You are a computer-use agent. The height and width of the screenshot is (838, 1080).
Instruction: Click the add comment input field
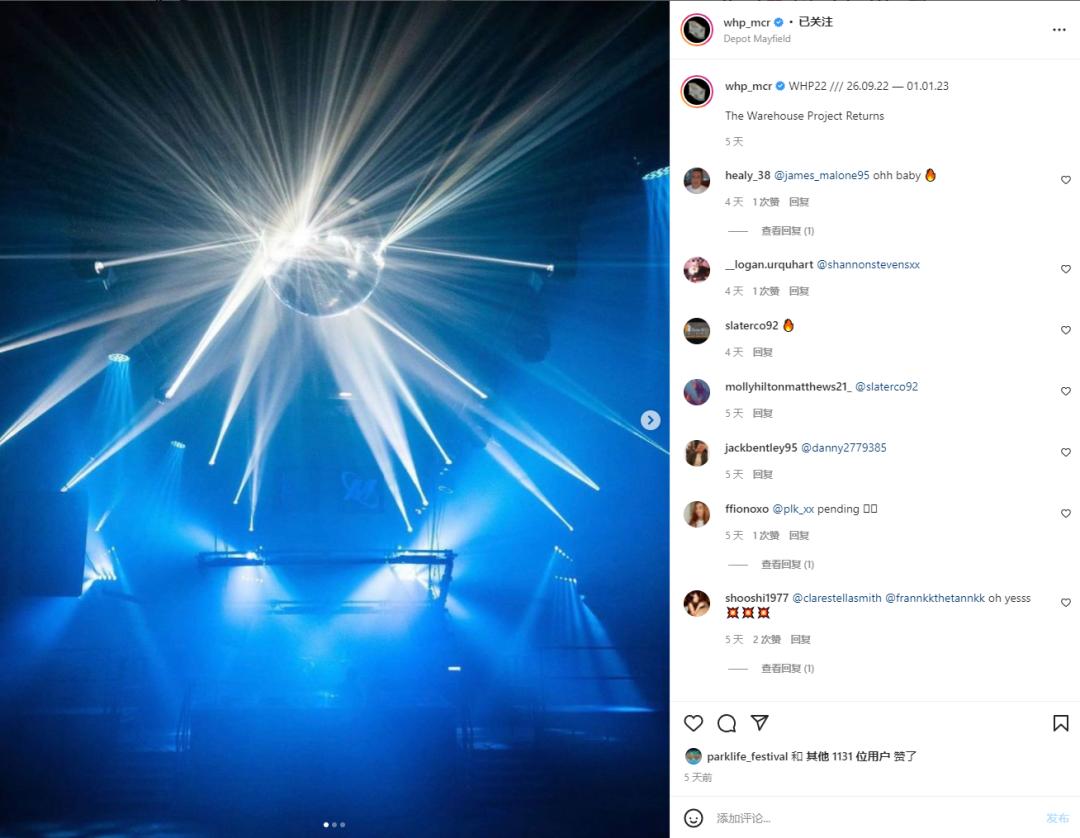click(x=875, y=818)
